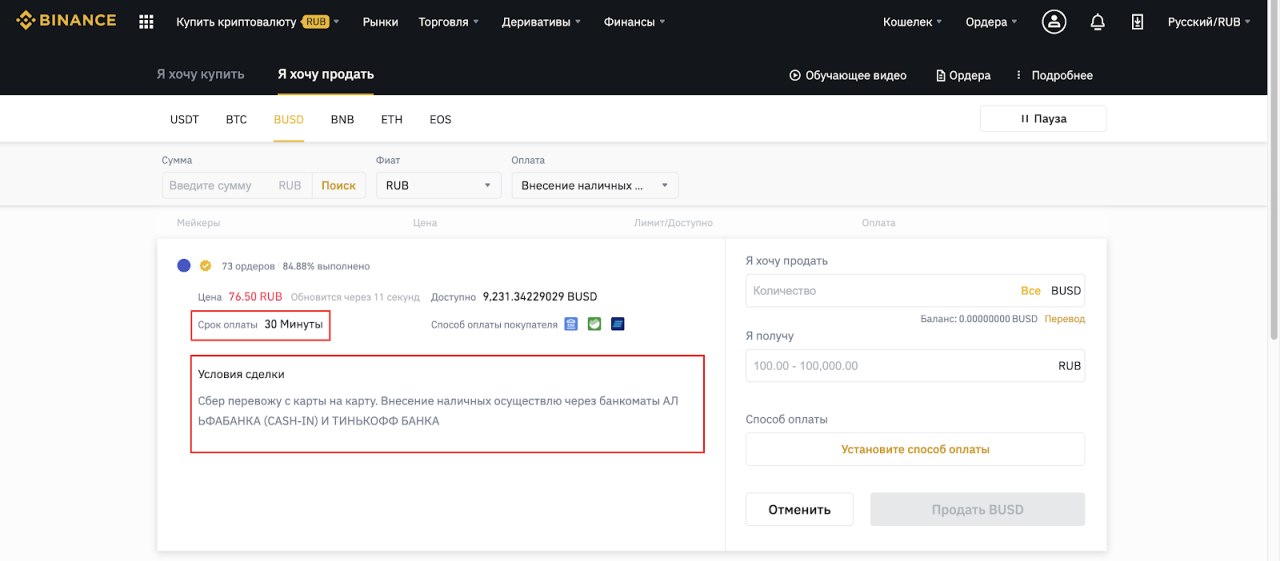
Task: Open the notifications bell icon
Action: point(1097,21)
